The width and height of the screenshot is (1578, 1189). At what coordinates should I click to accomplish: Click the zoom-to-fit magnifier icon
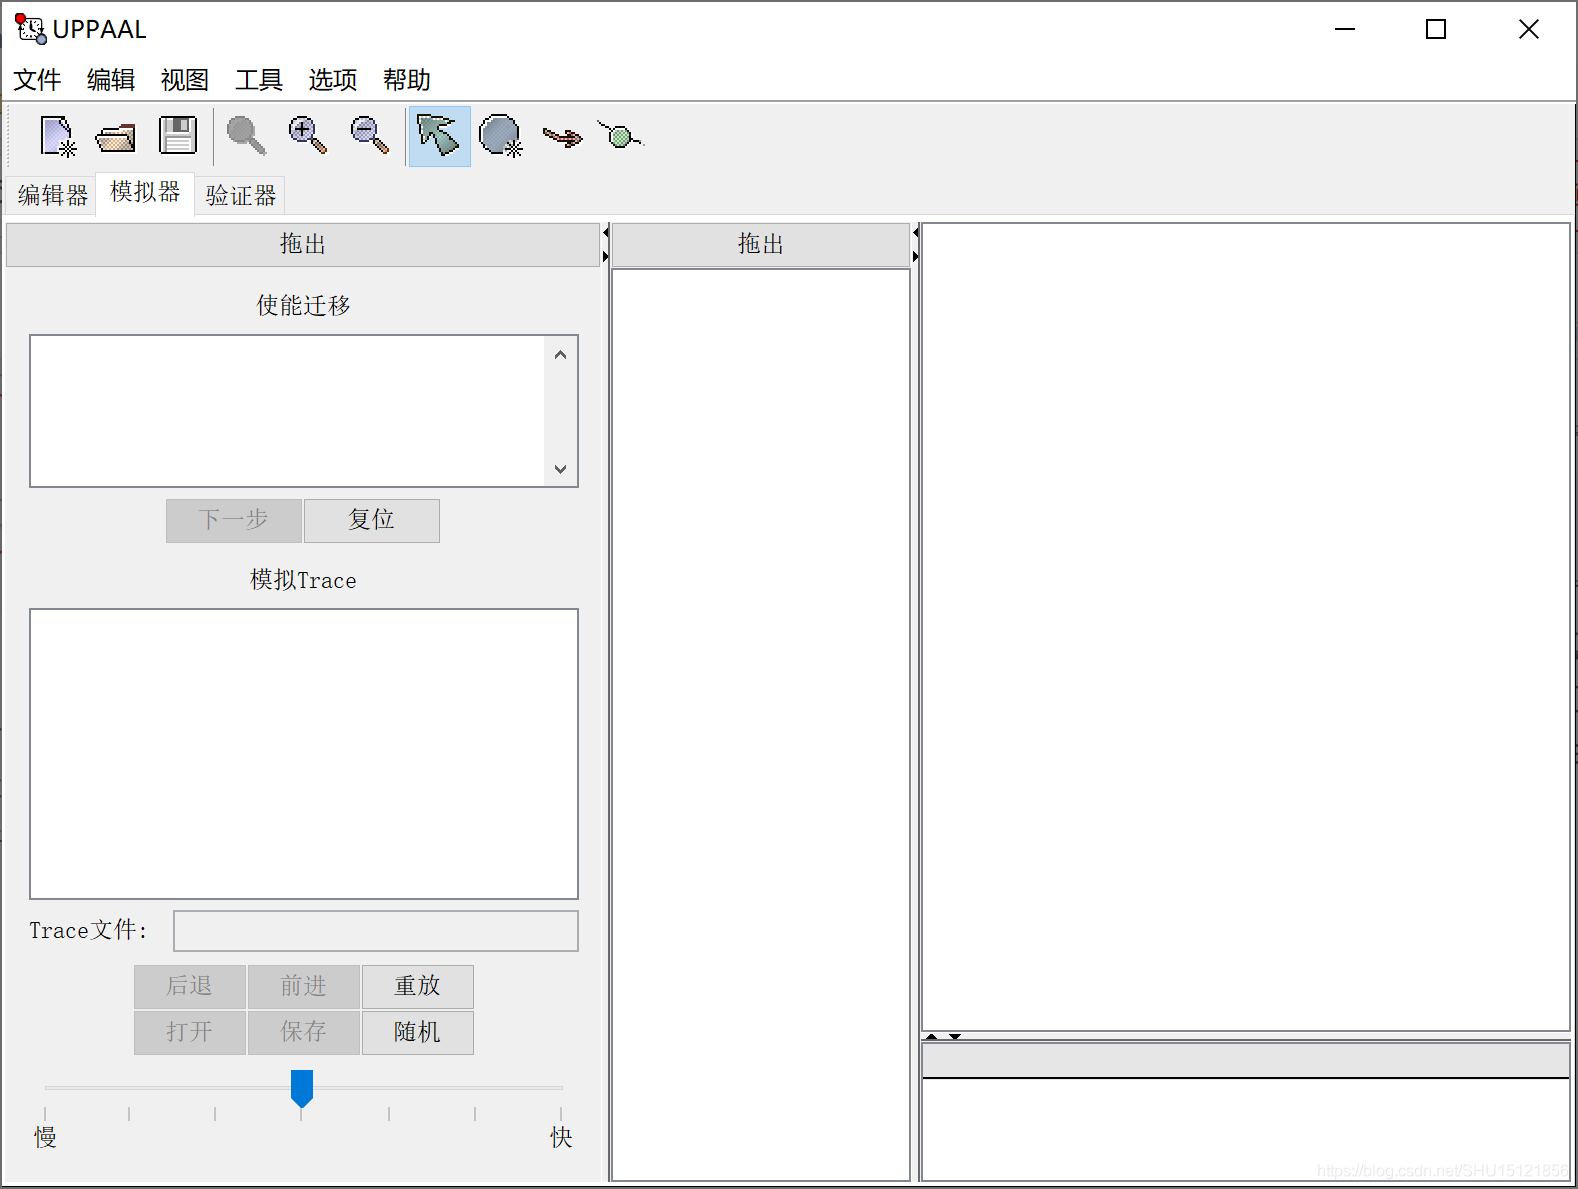[x=246, y=136]
